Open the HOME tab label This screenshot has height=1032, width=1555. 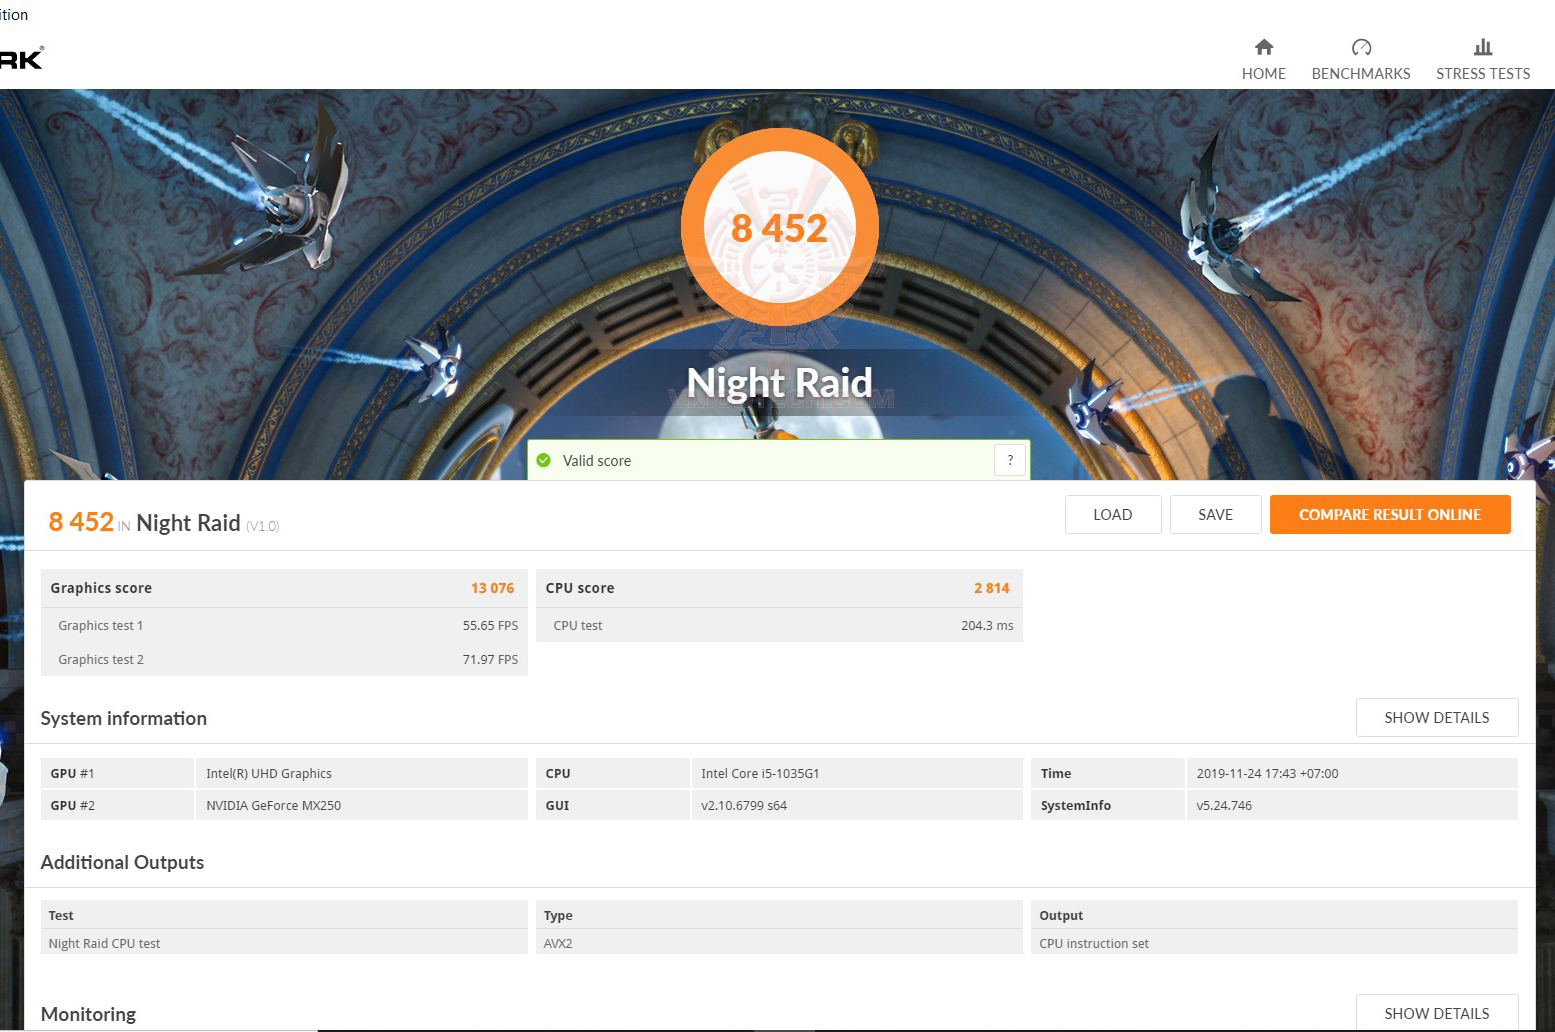pos(1264,74)
